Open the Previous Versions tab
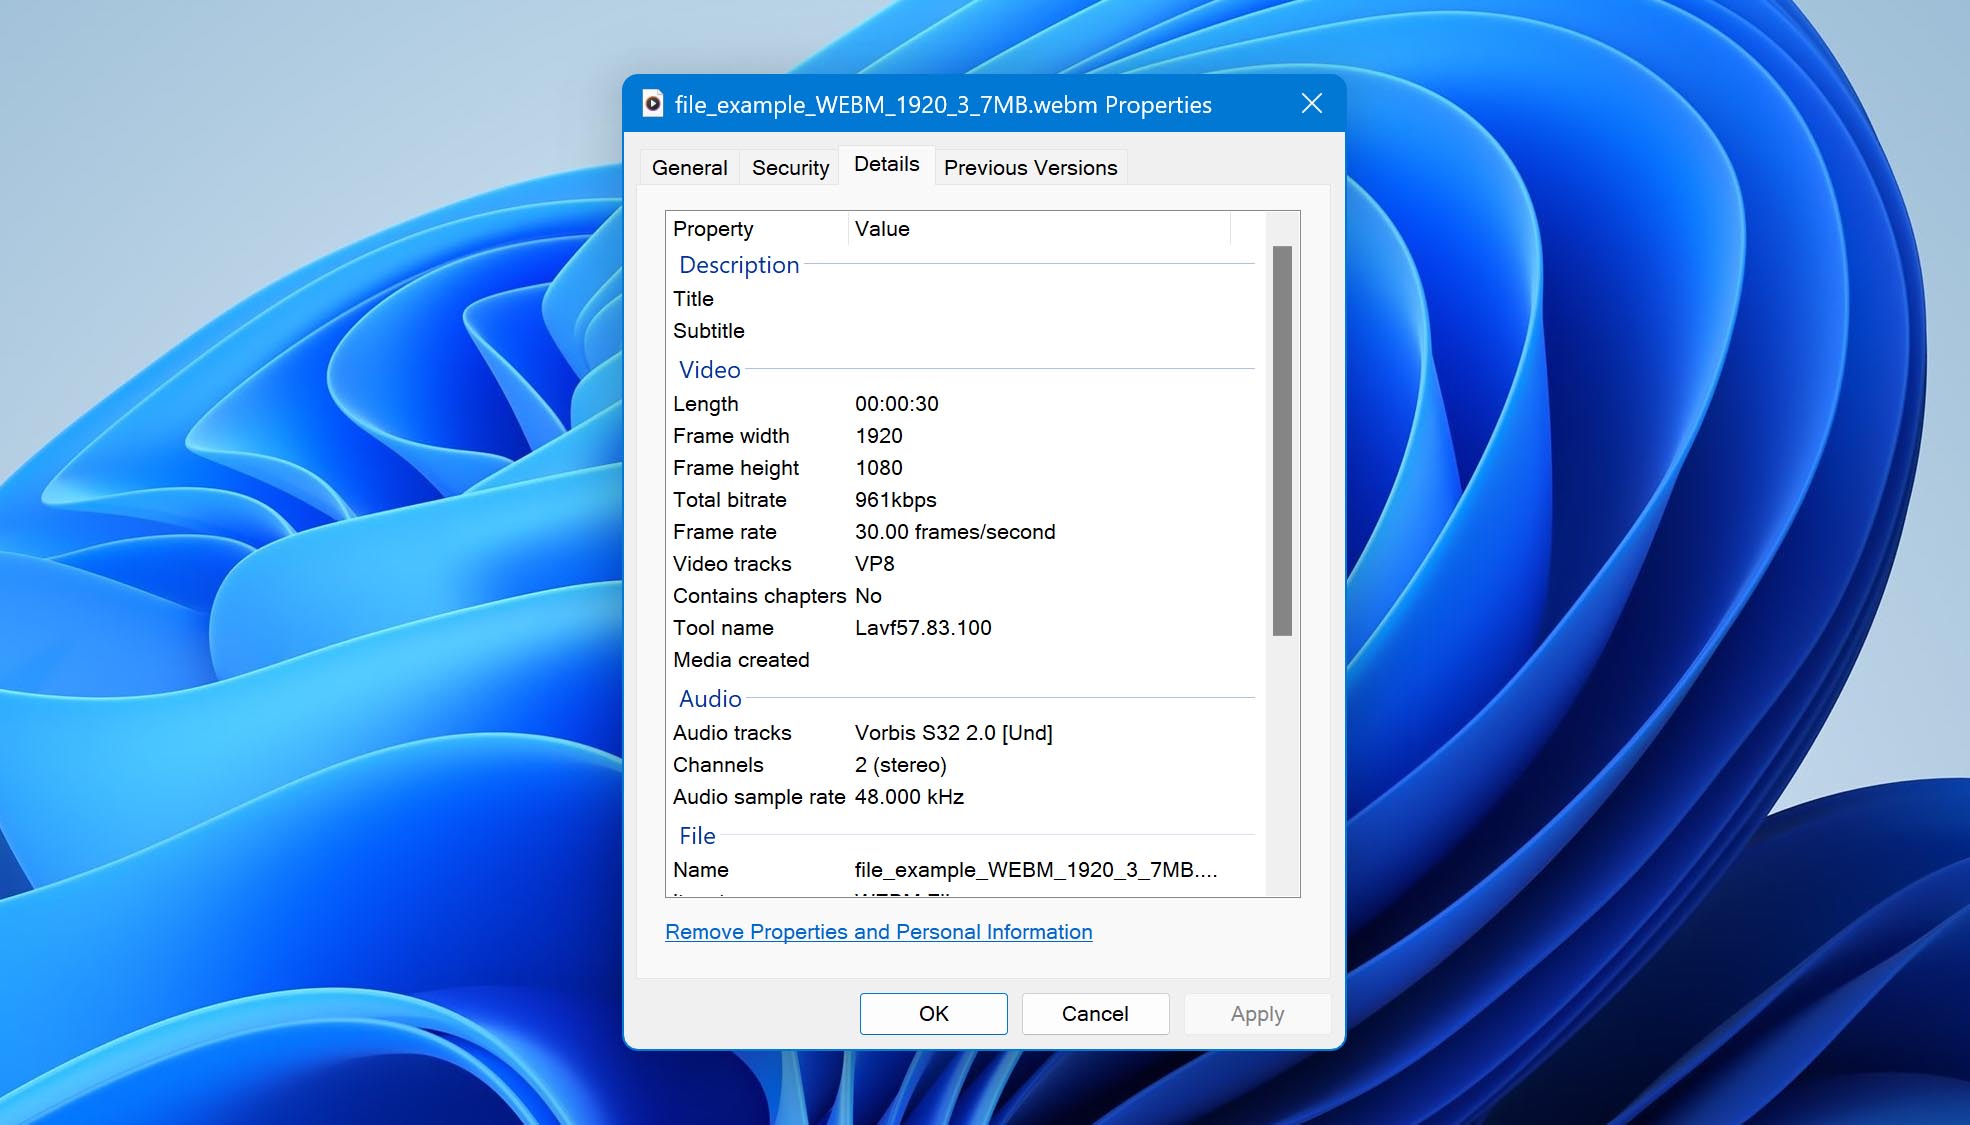This screenshot has height=1125, width=1970. coord(1030,167)
